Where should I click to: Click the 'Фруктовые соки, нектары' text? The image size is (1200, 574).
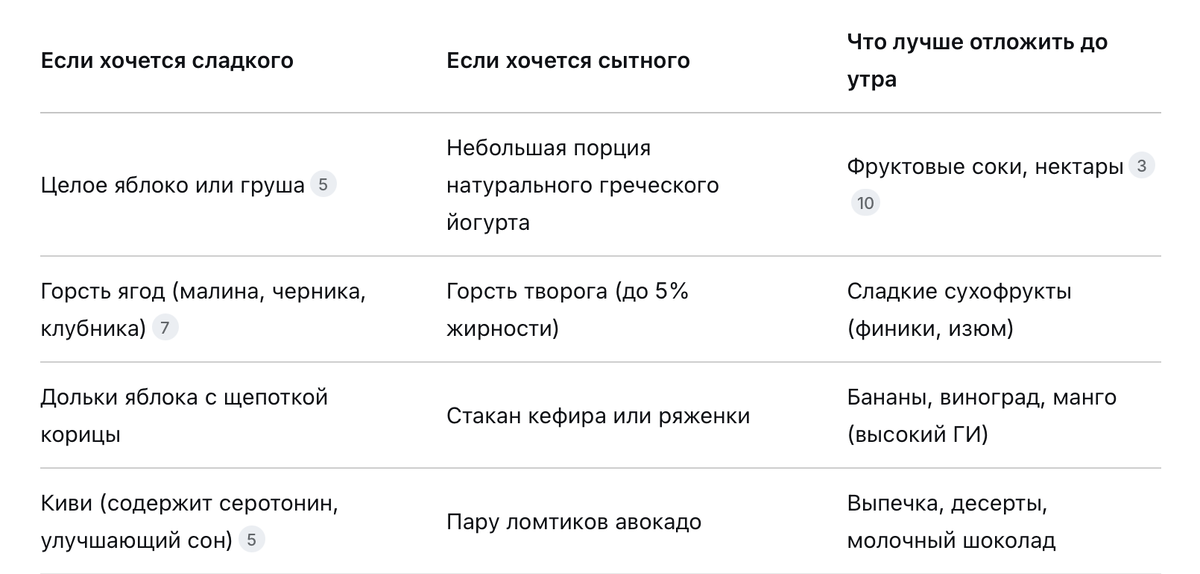coord(985,167)
